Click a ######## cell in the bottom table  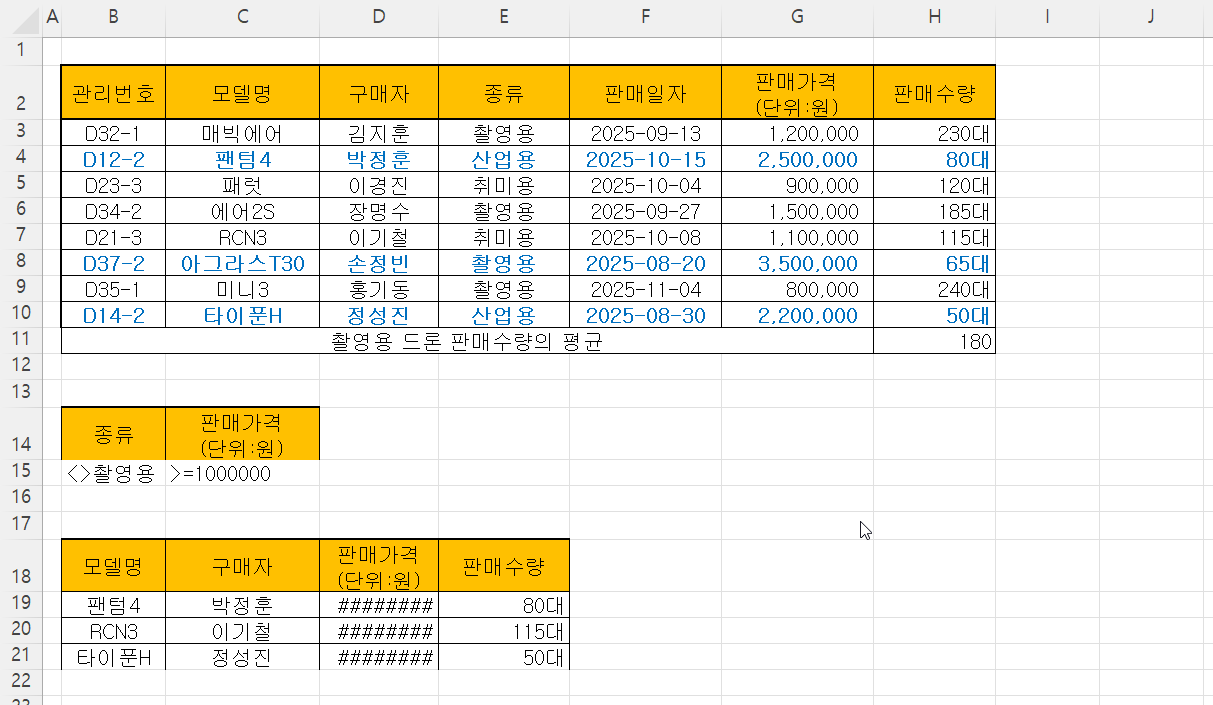pos(378,605)
